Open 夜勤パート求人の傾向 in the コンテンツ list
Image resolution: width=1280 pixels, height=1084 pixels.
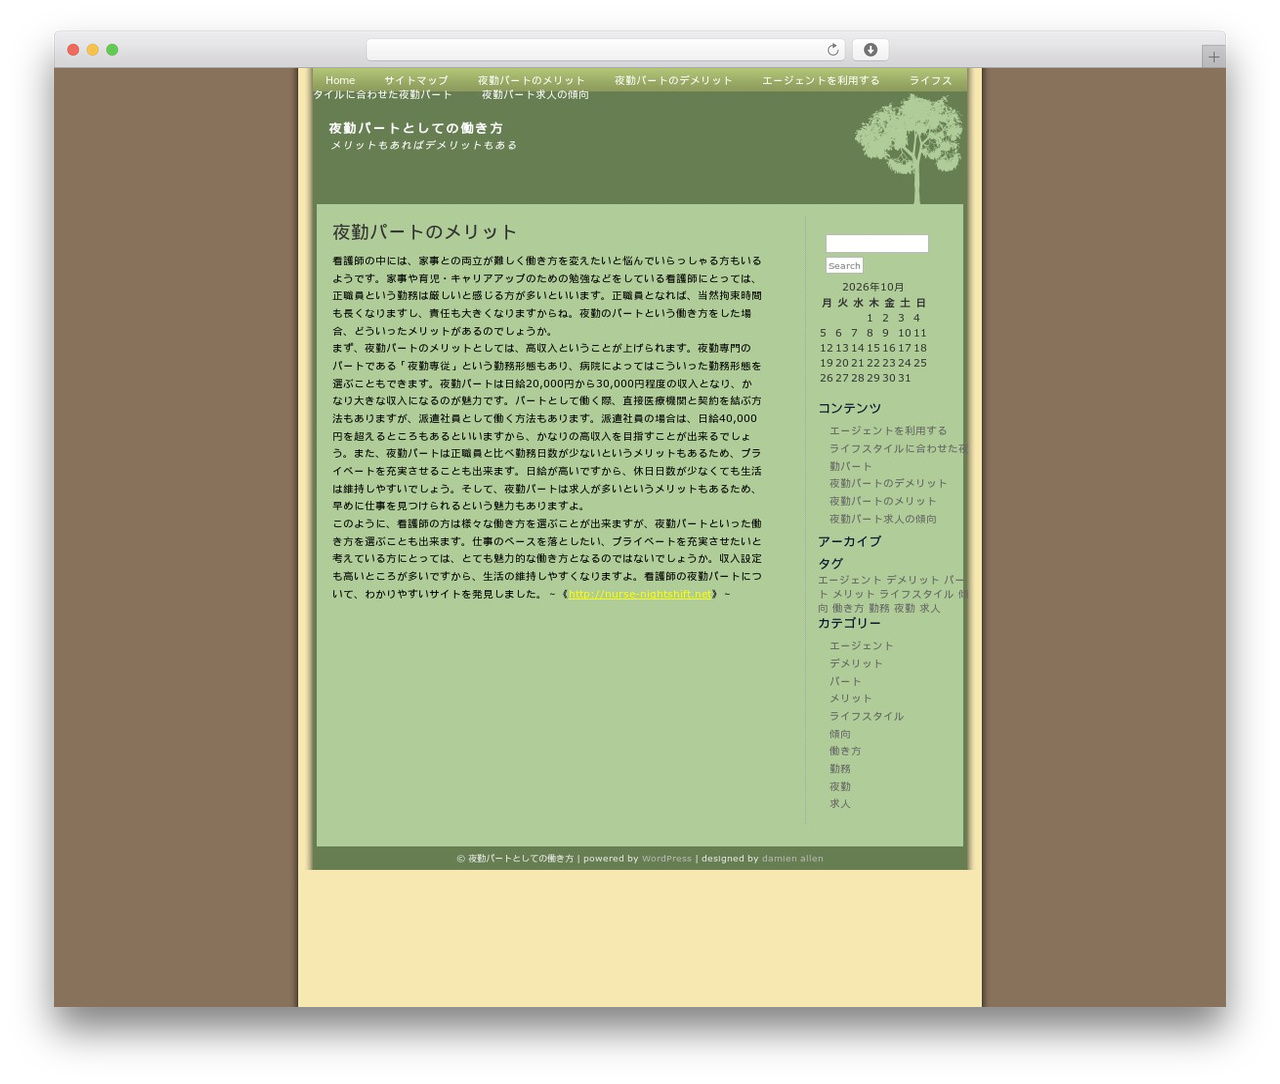pos(883,519)
